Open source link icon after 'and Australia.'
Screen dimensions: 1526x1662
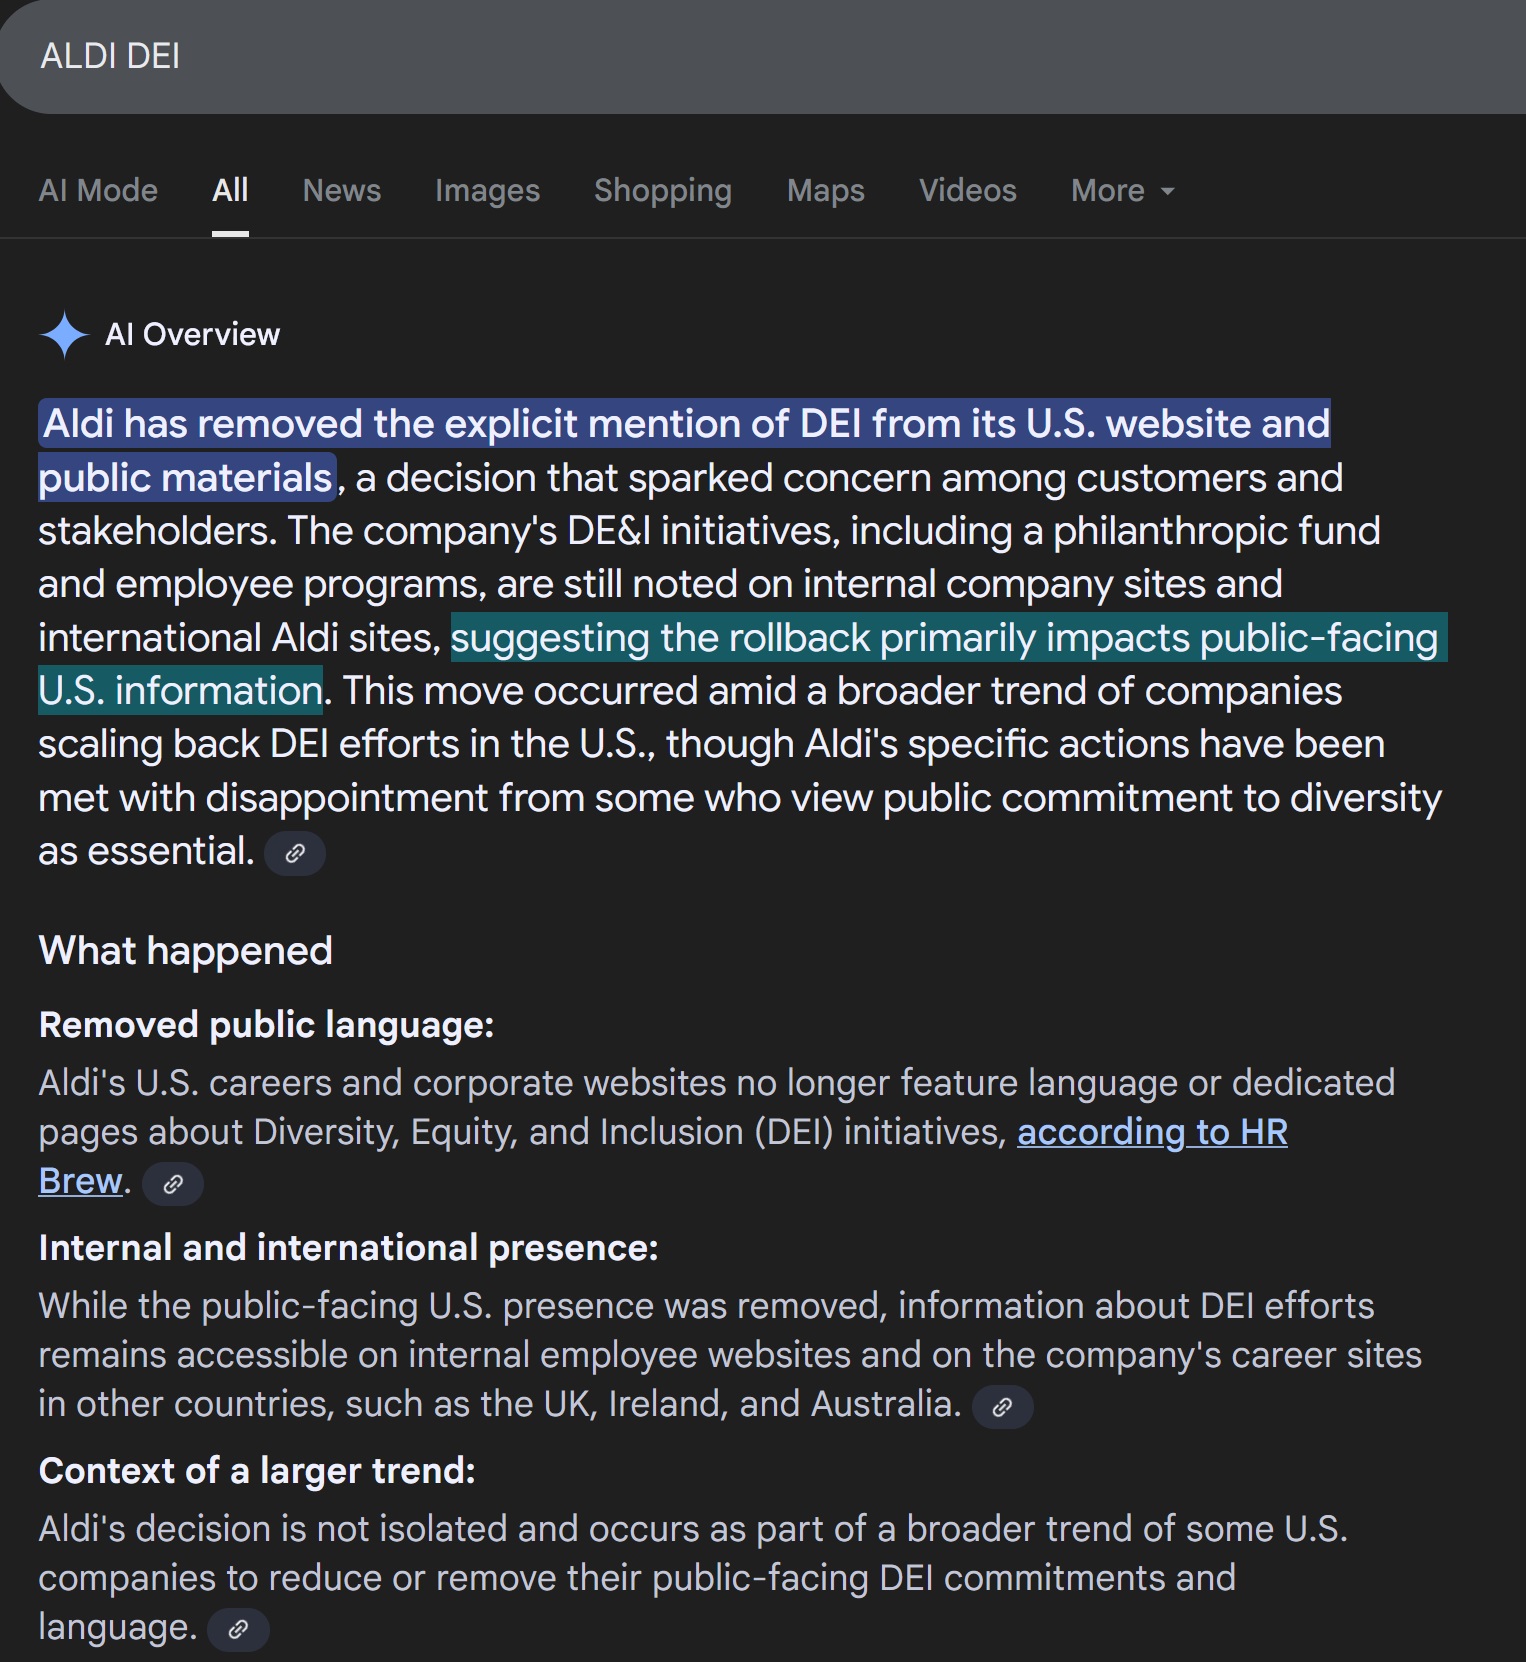(x=1002, y=1407)
